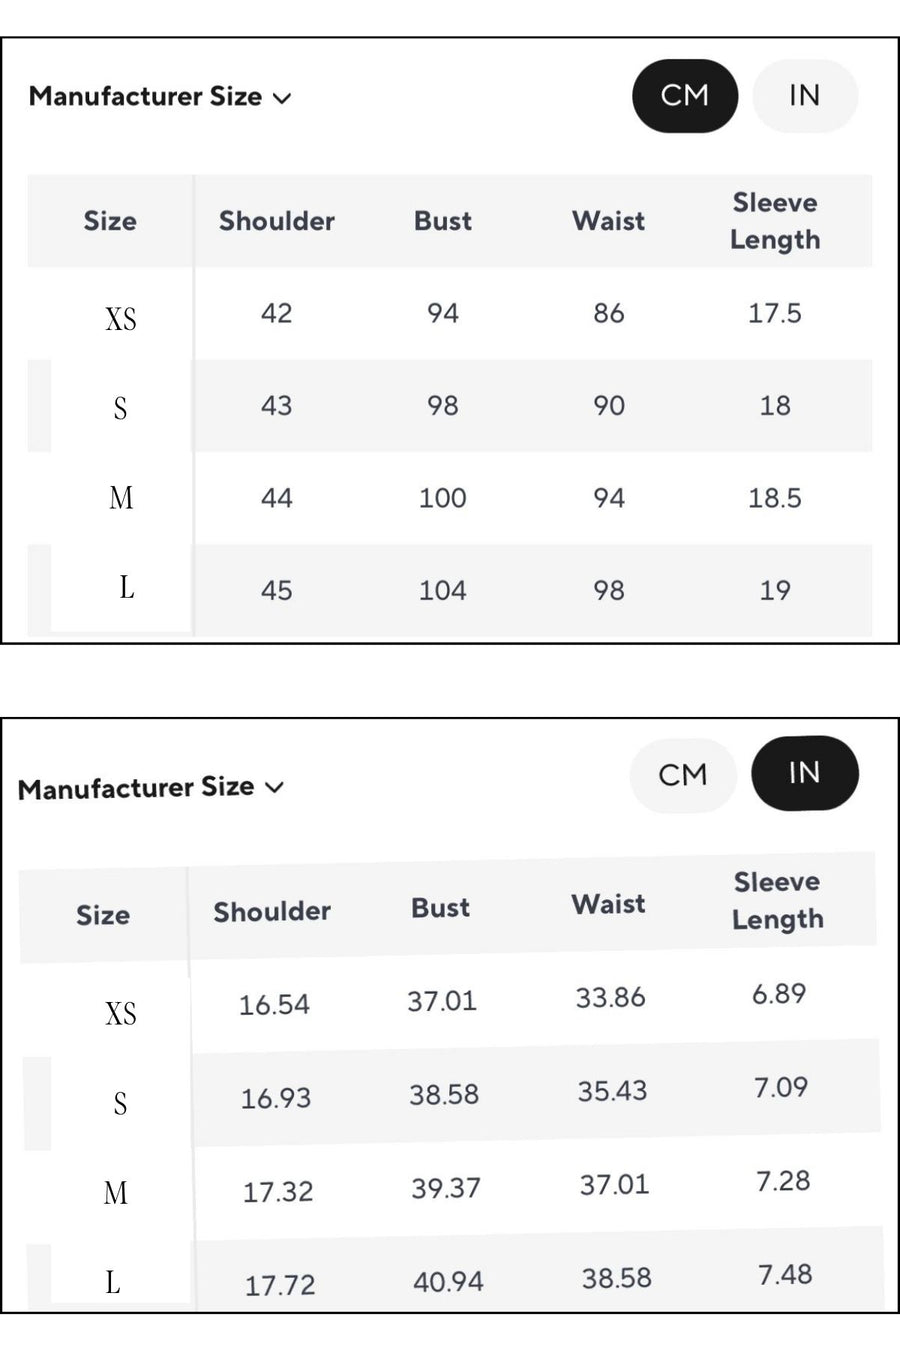The width and height of the screenshot is (900, 1350).
Task: Click the Bust column header in top chart
Action: tap(442, 221)
